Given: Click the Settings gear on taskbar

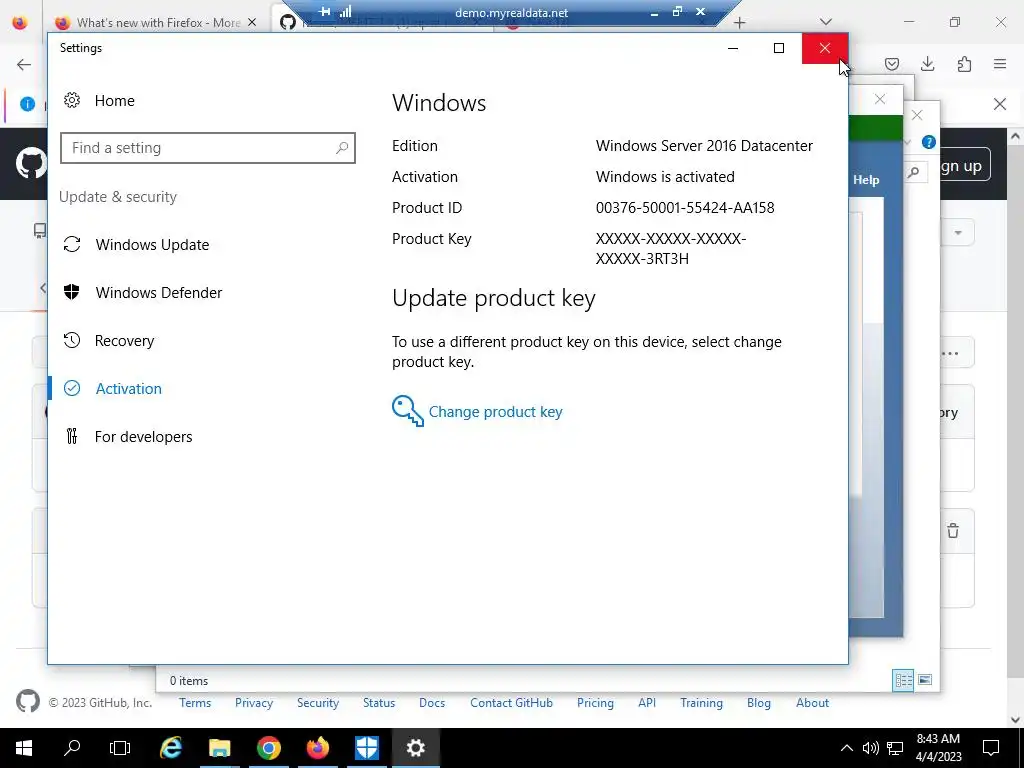Looking at the screenshot, I should click(416, 748).
